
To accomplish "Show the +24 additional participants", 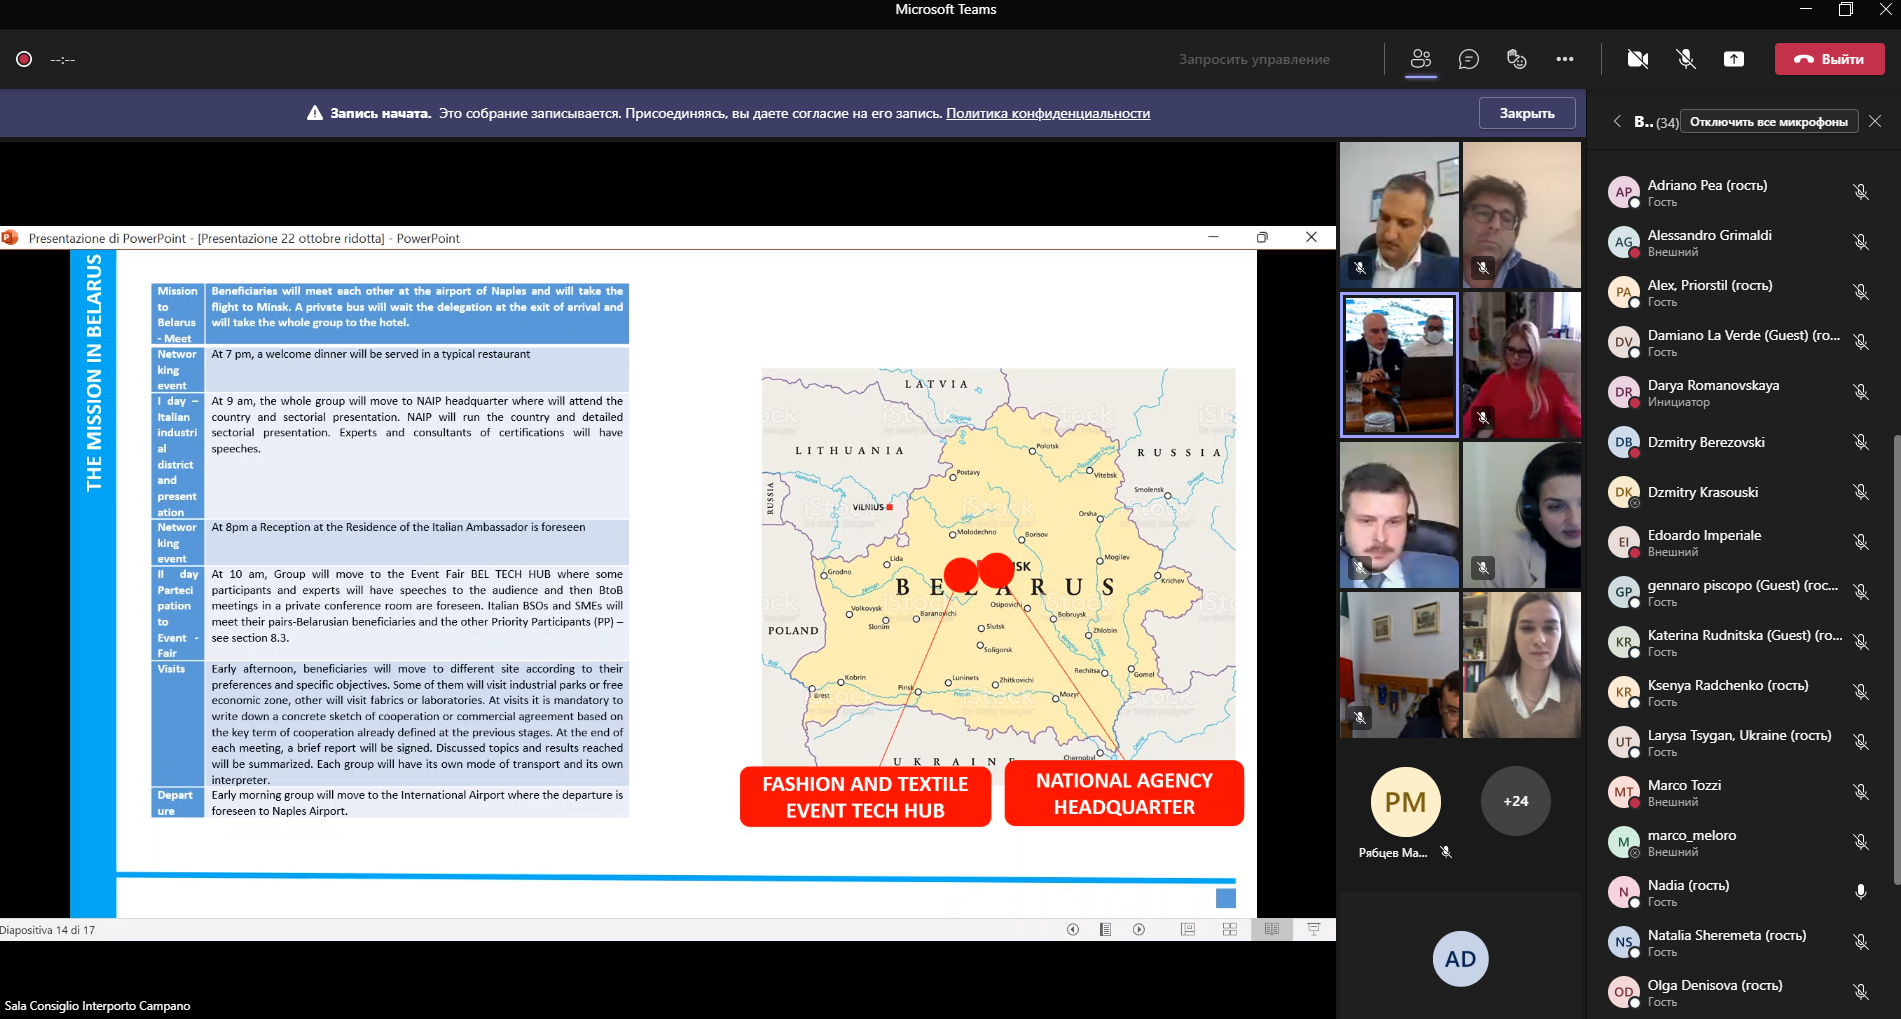I will coord(1516,801).
